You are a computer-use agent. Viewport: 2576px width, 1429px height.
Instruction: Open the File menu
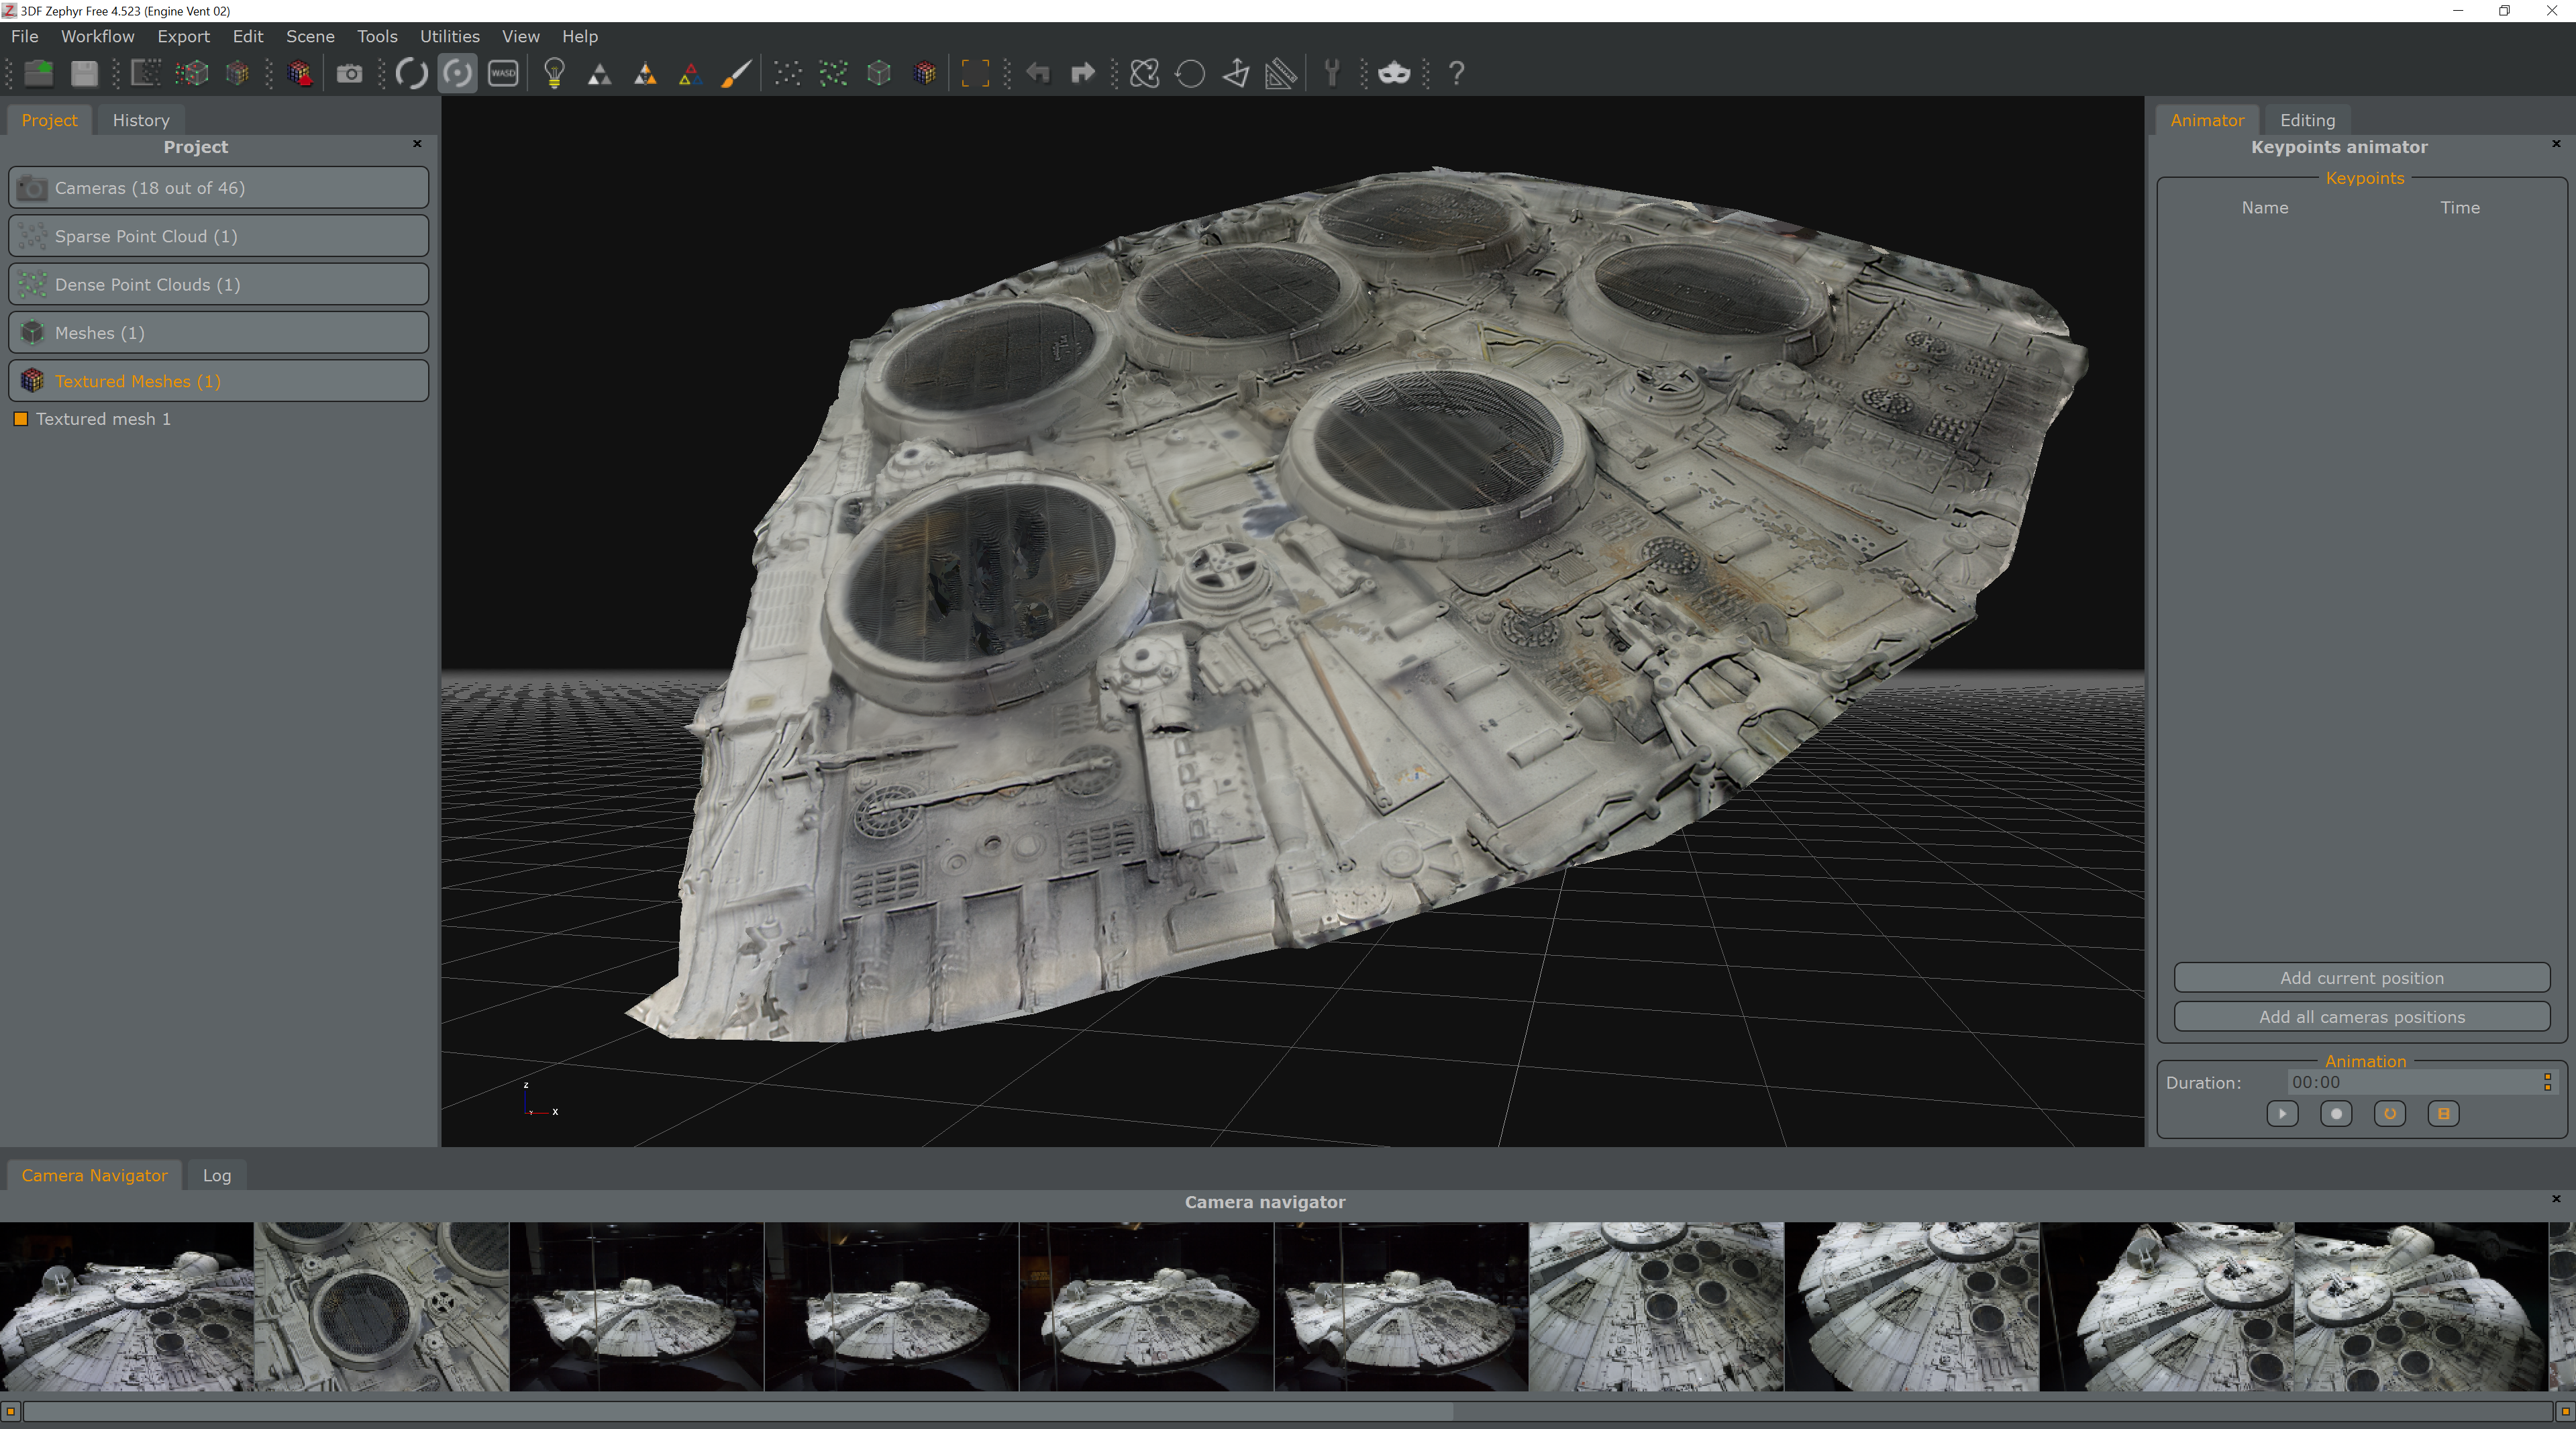pos(25,36)
